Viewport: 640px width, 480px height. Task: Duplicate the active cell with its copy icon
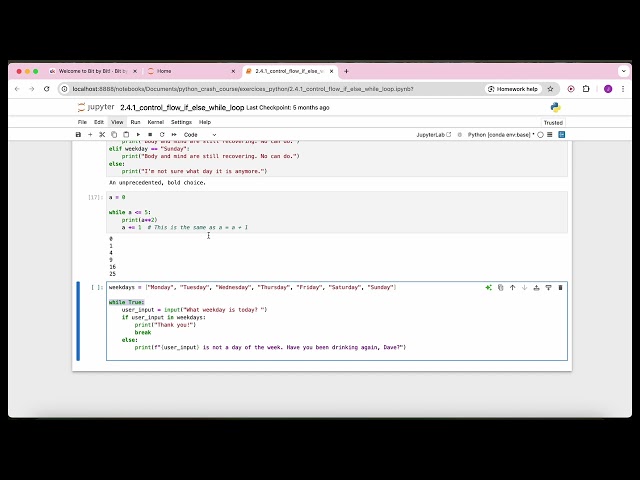(x=500, y=288)
